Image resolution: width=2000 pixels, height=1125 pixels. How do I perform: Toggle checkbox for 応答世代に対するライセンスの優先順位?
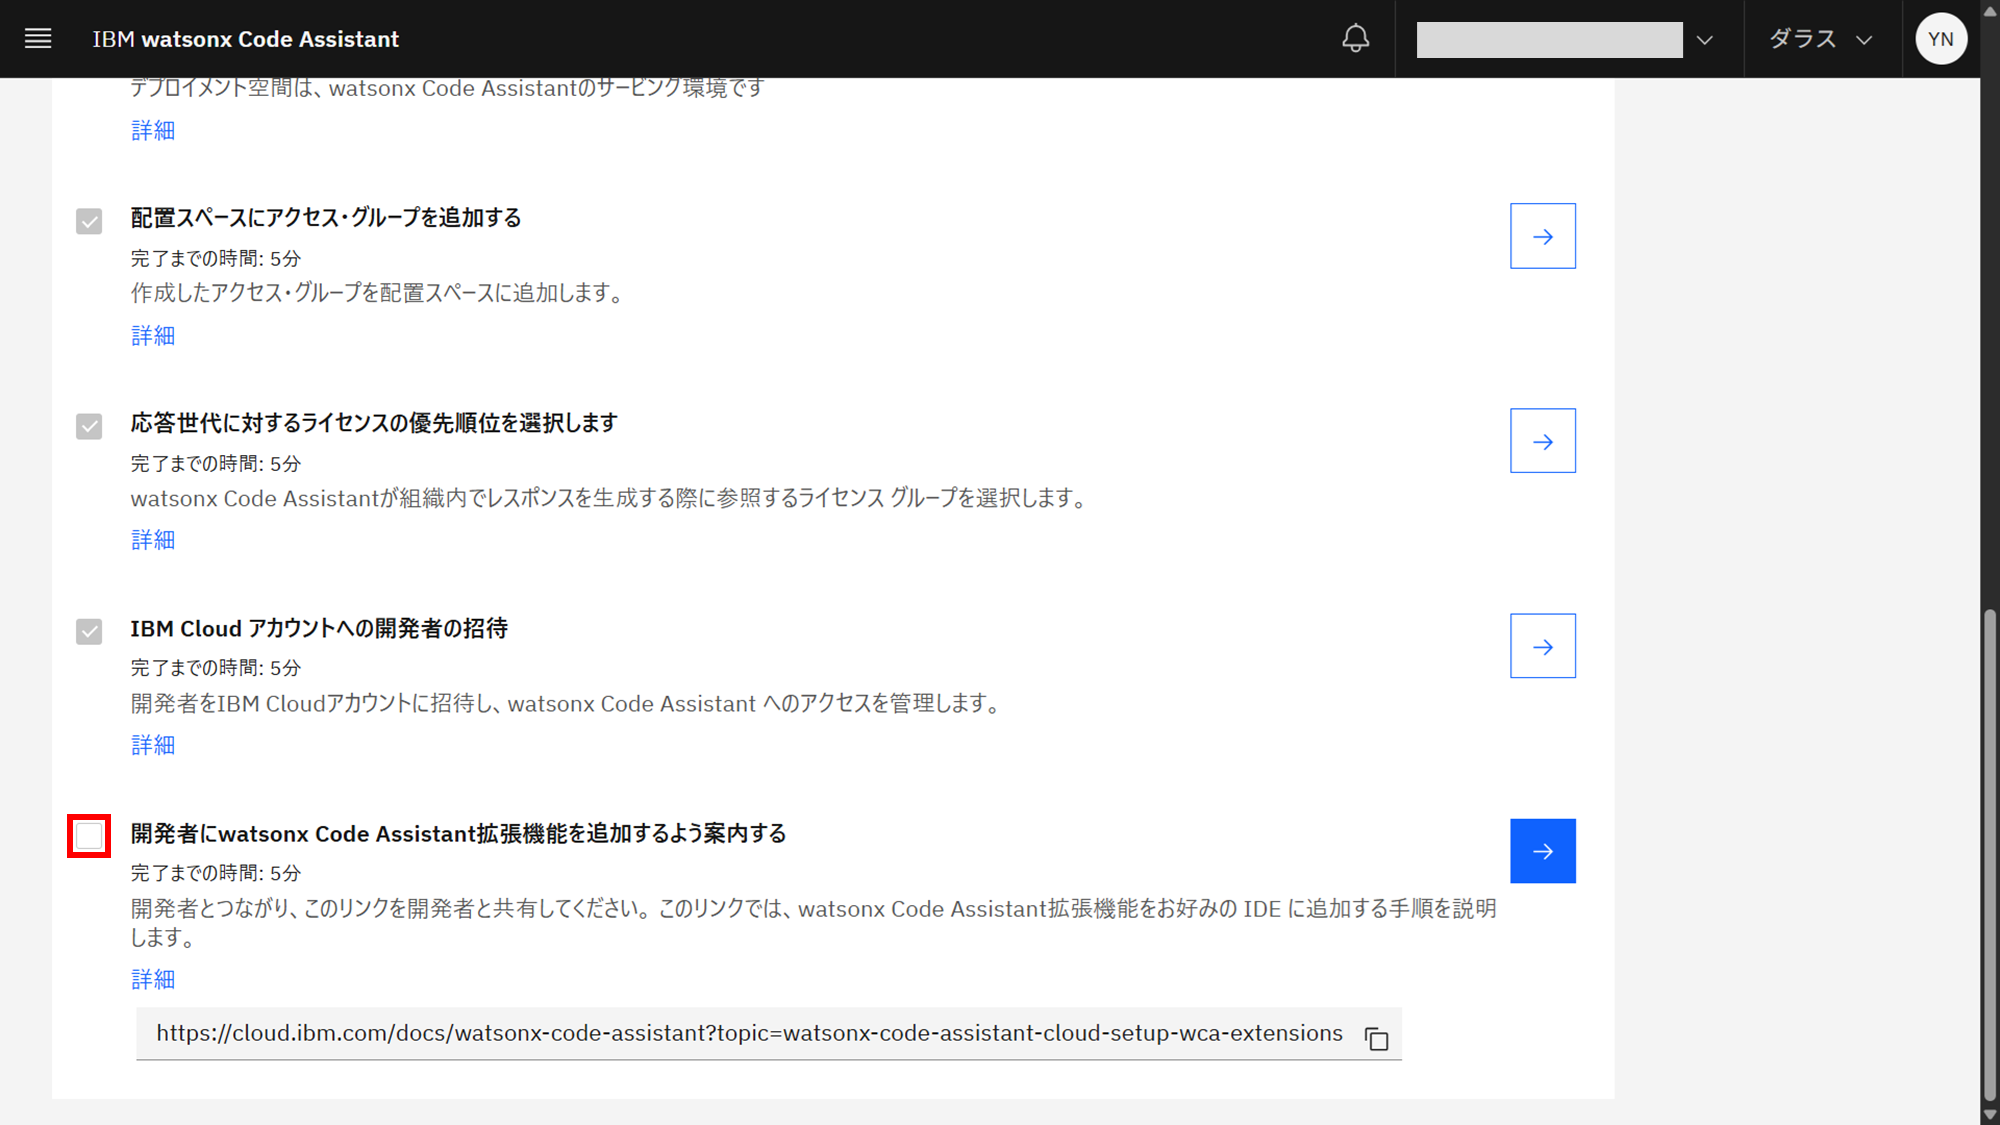click(x=89, y=426)
